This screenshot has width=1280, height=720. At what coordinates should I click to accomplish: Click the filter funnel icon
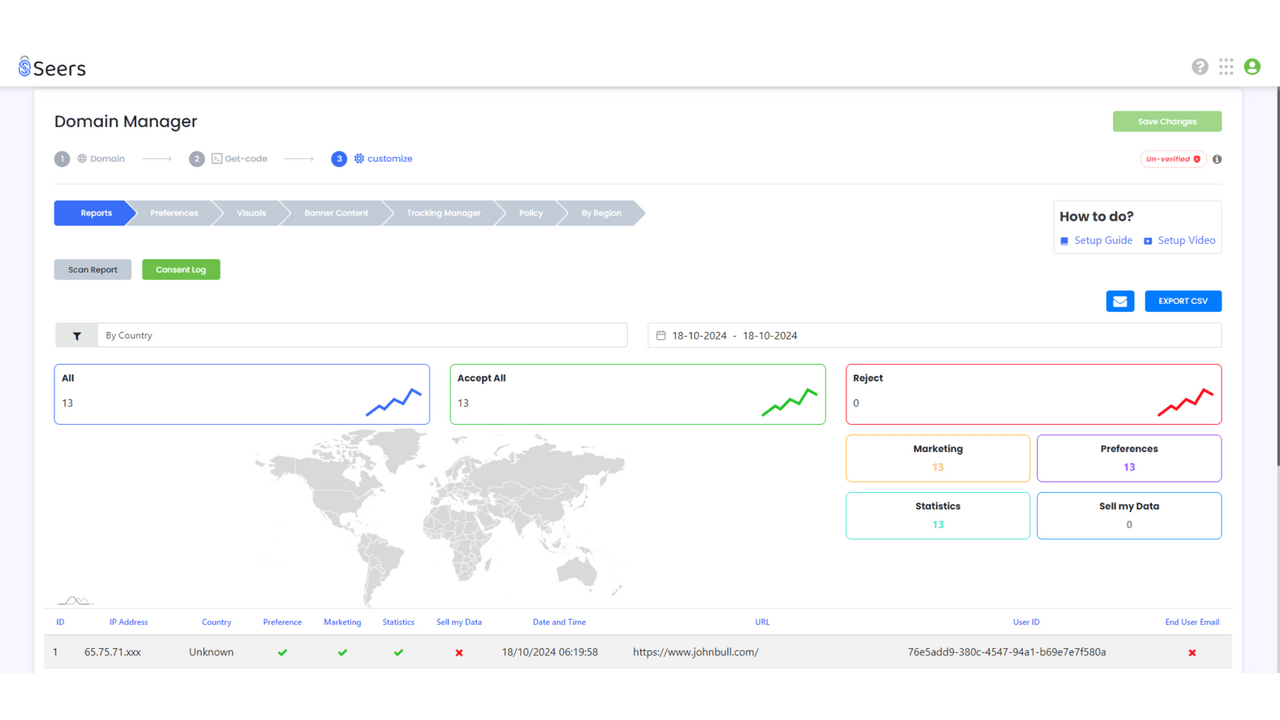(x=76, y=336)
